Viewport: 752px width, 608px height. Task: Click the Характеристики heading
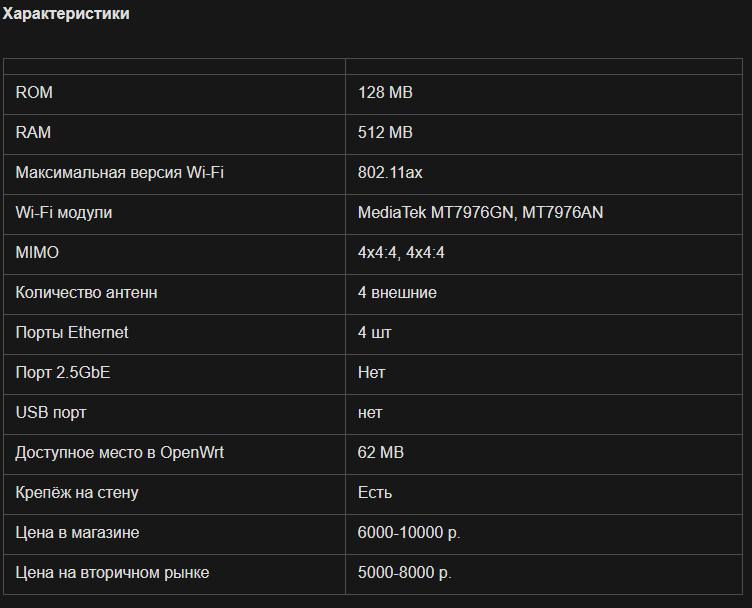[x=66, y=13]
